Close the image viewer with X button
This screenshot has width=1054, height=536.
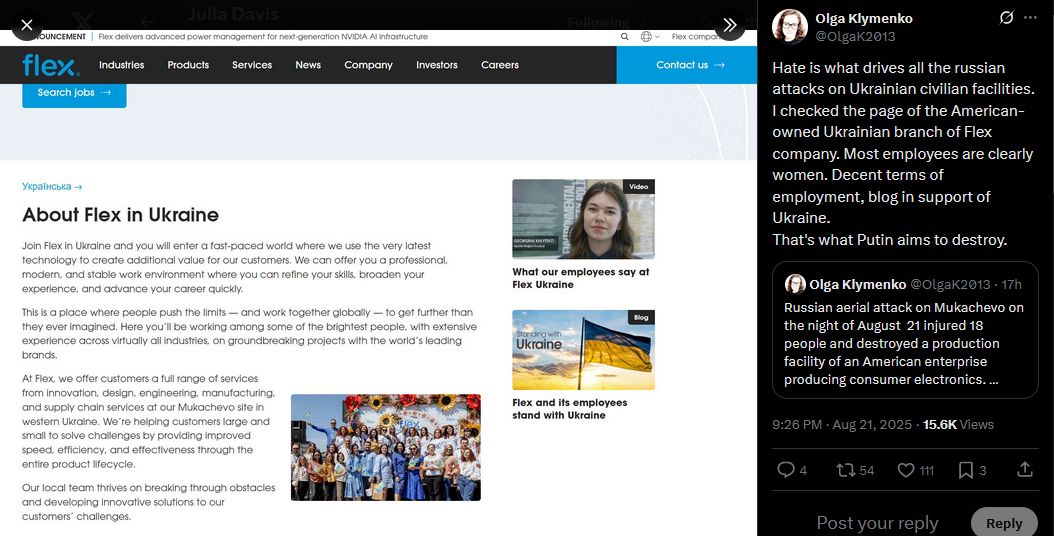pos(27,26)
